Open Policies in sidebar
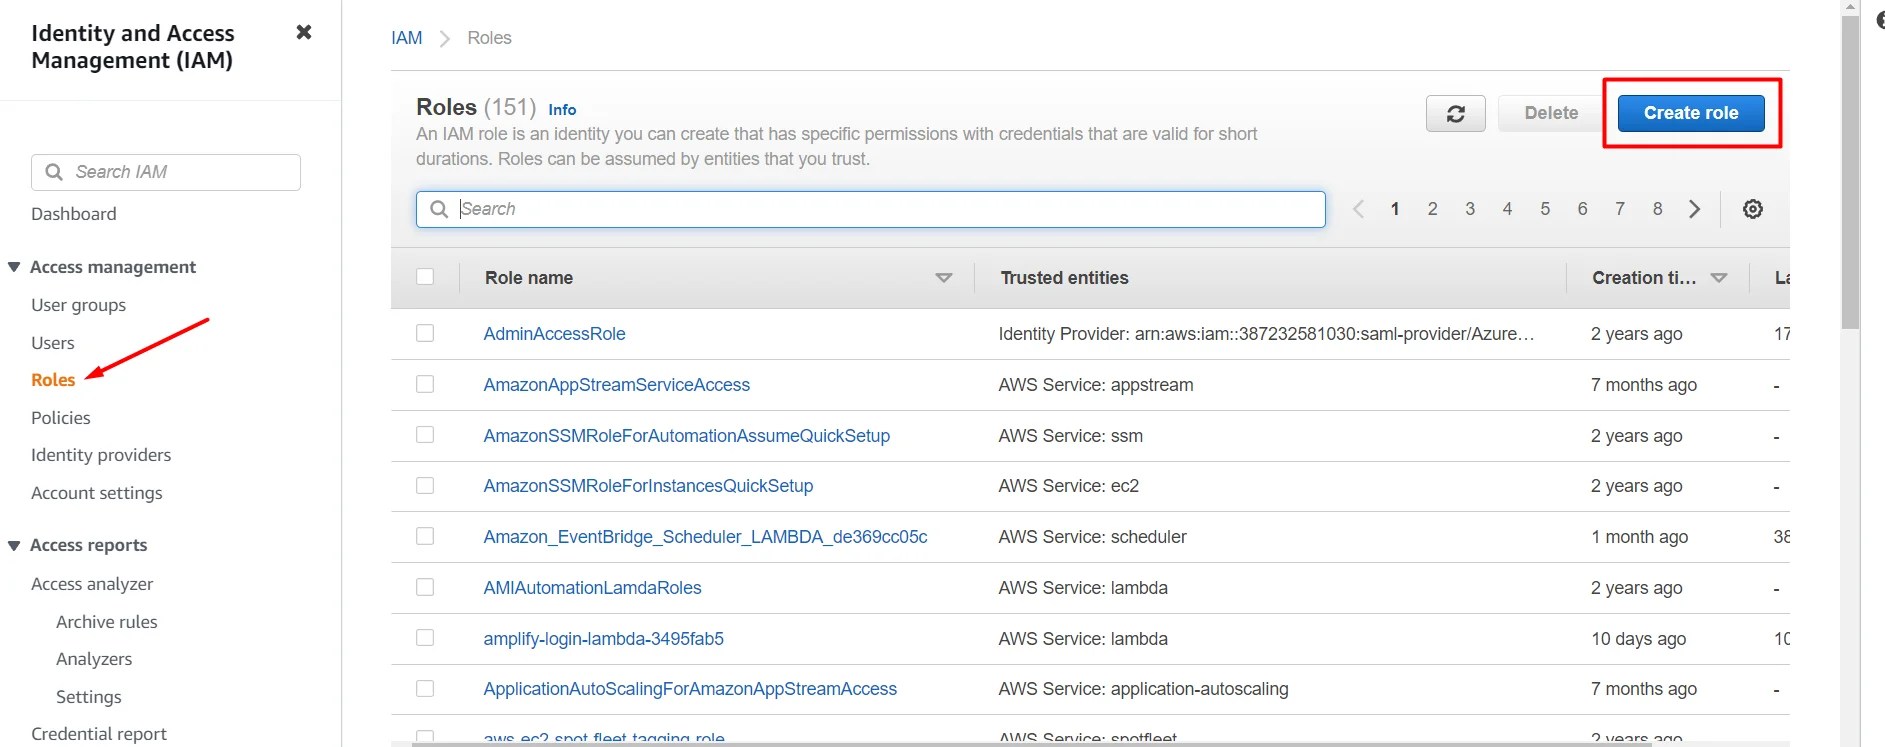 pos(61,418)
